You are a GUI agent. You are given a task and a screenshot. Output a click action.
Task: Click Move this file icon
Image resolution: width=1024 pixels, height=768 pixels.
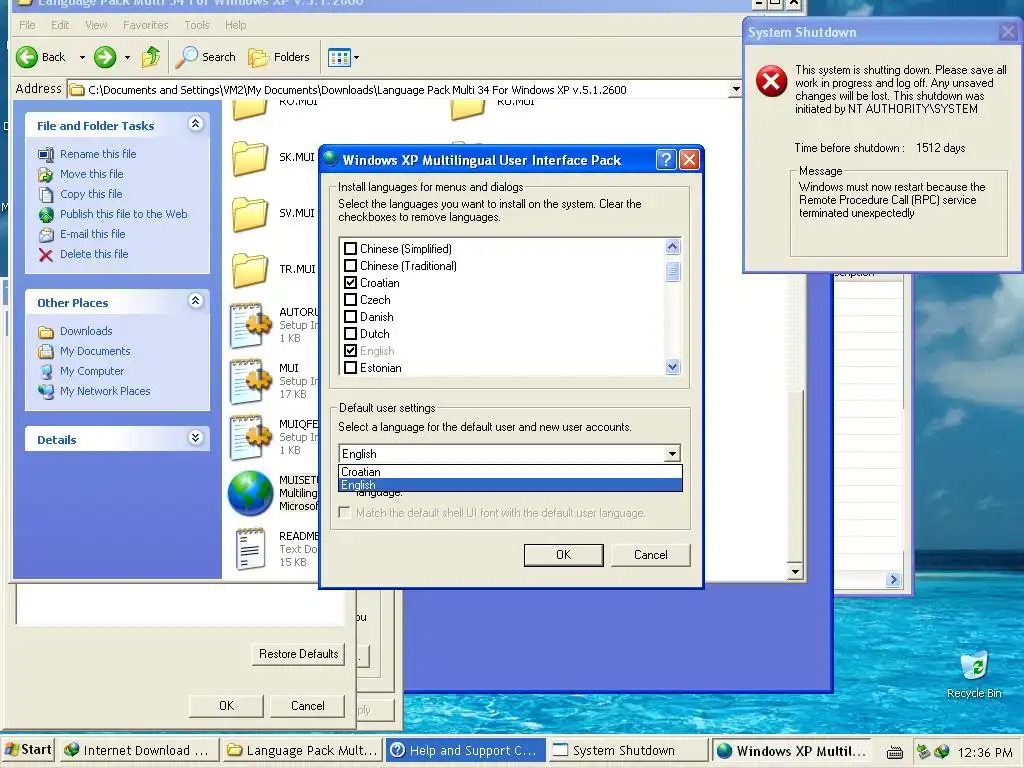[46, 174]
